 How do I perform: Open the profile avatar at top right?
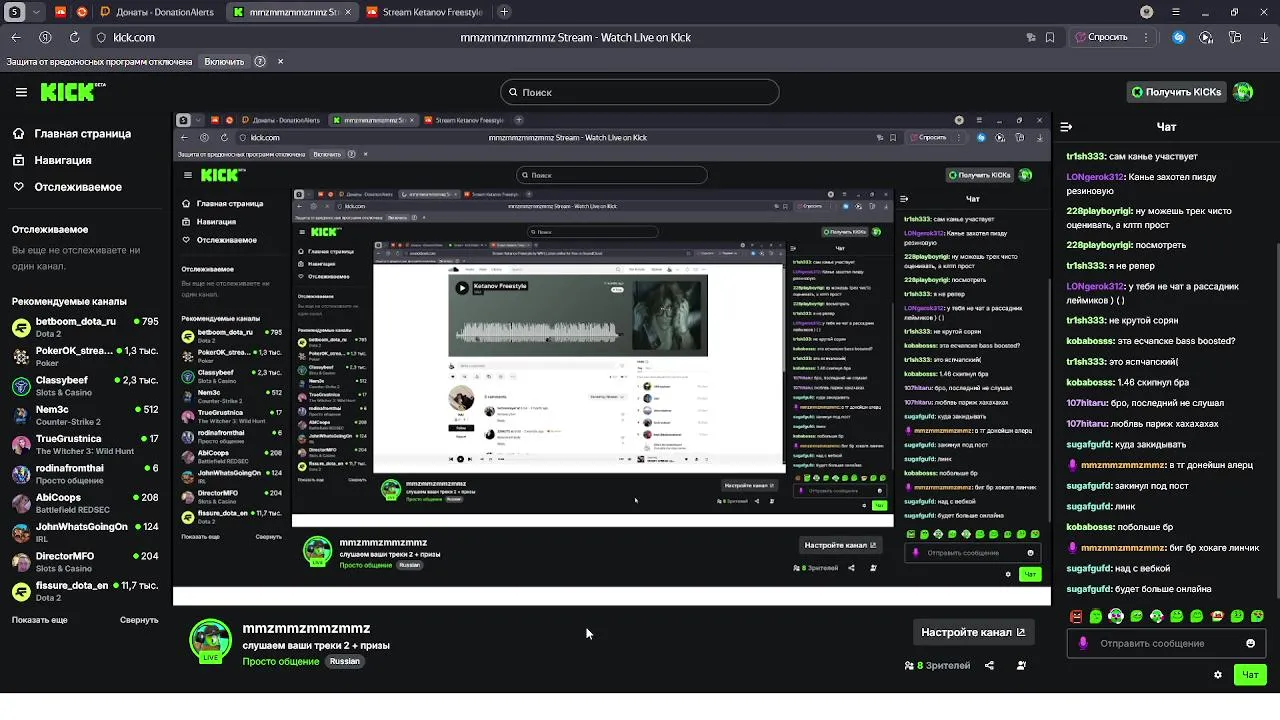click(x=1243, y=92)
